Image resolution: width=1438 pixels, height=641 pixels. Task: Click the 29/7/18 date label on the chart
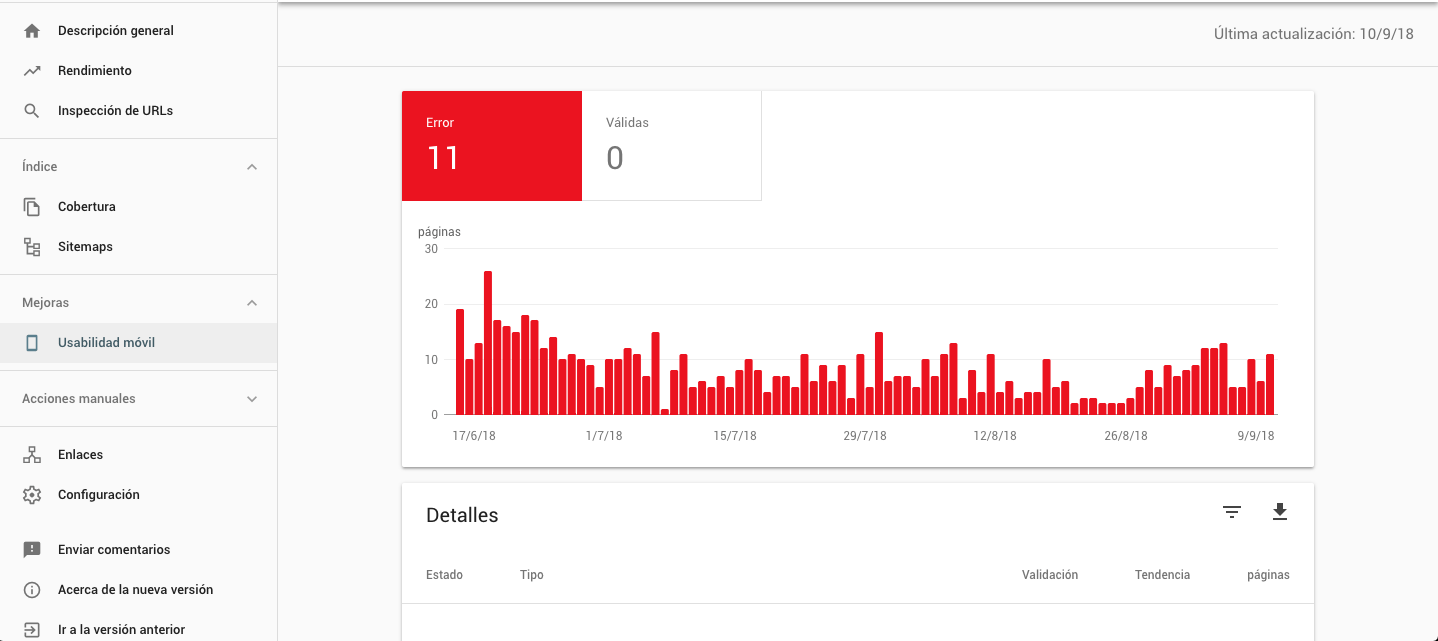click(x=865, y=436)
